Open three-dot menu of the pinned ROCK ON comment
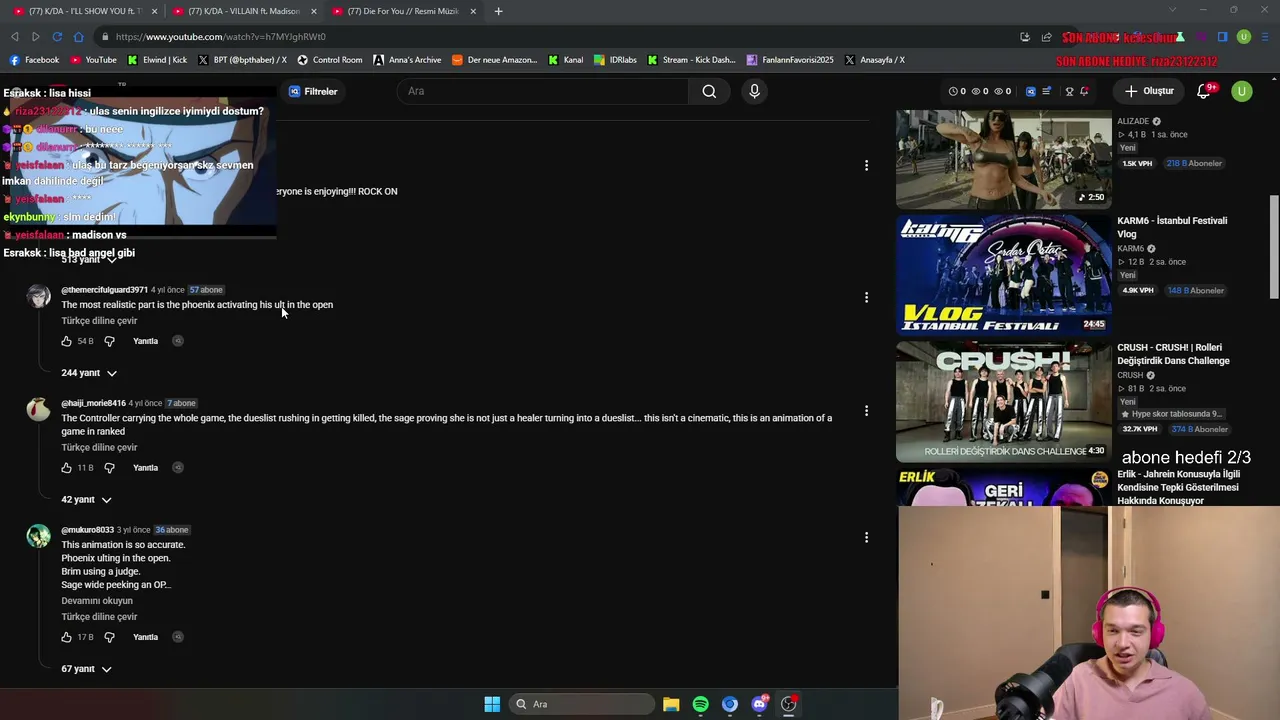 click(866, 165)
